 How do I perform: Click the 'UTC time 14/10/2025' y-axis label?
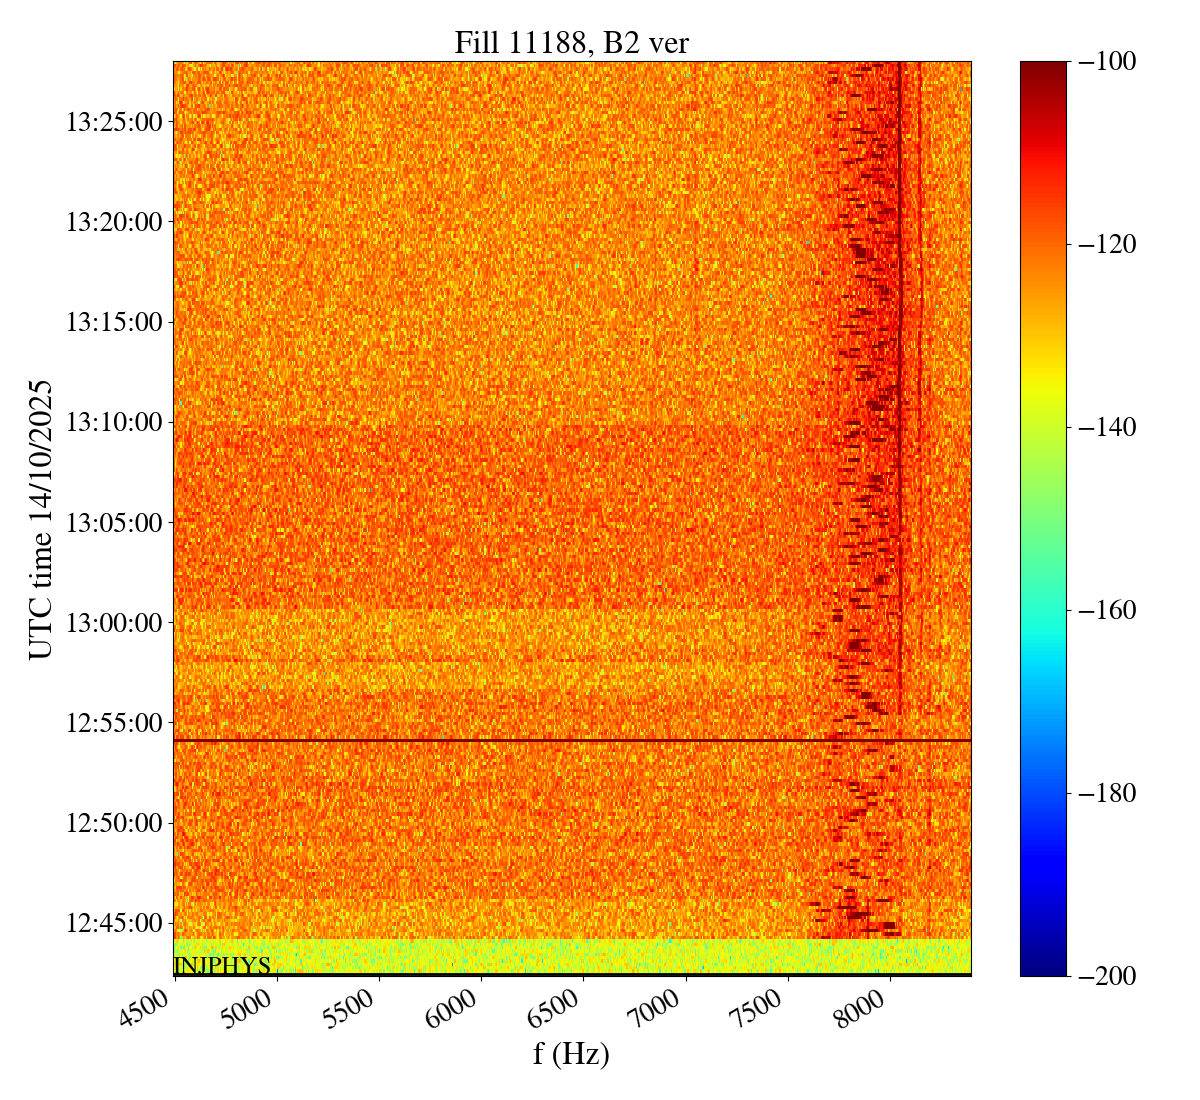coord(41,519)
